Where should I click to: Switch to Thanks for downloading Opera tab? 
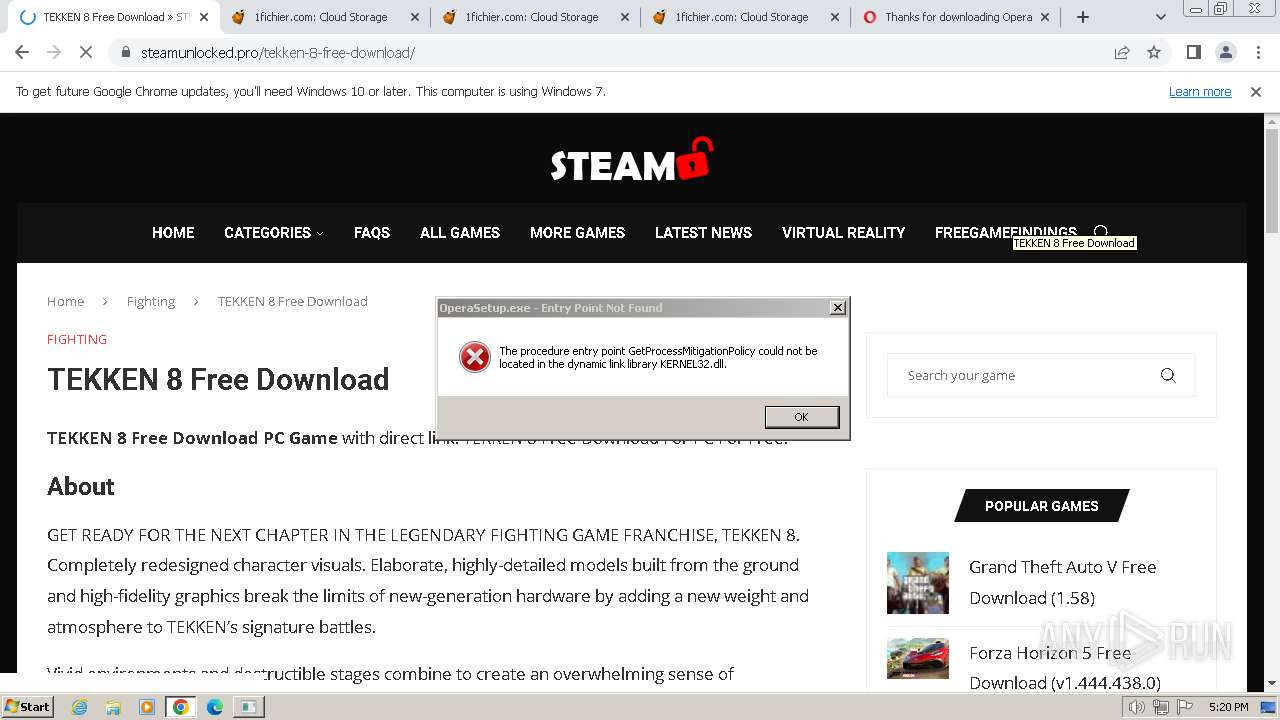957,17
